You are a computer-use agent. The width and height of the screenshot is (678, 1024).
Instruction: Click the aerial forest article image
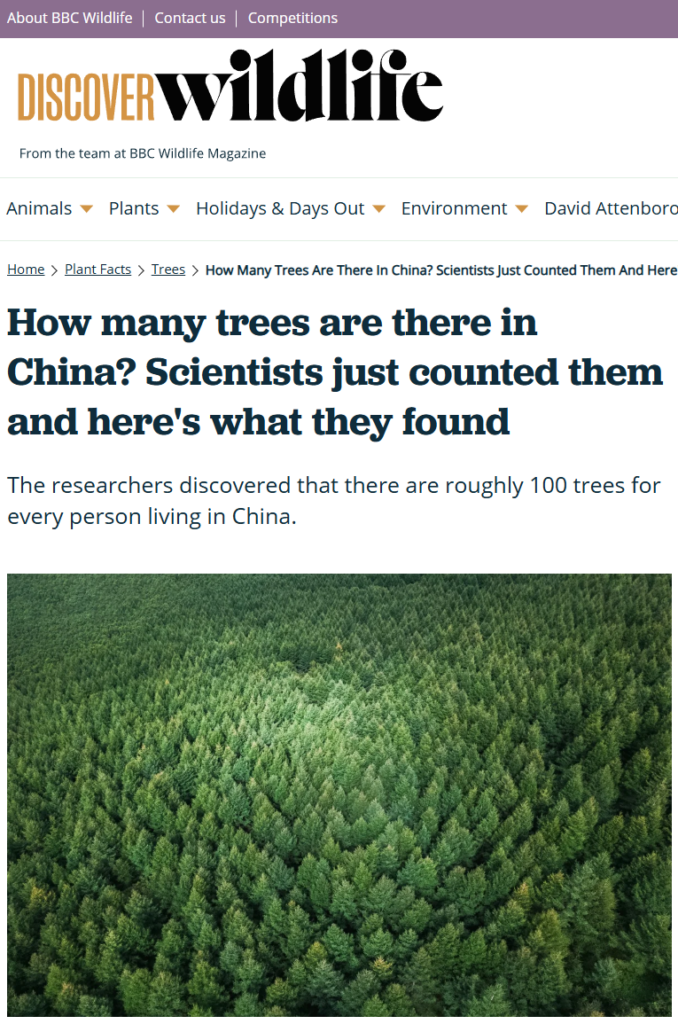[x=339, y=794]
